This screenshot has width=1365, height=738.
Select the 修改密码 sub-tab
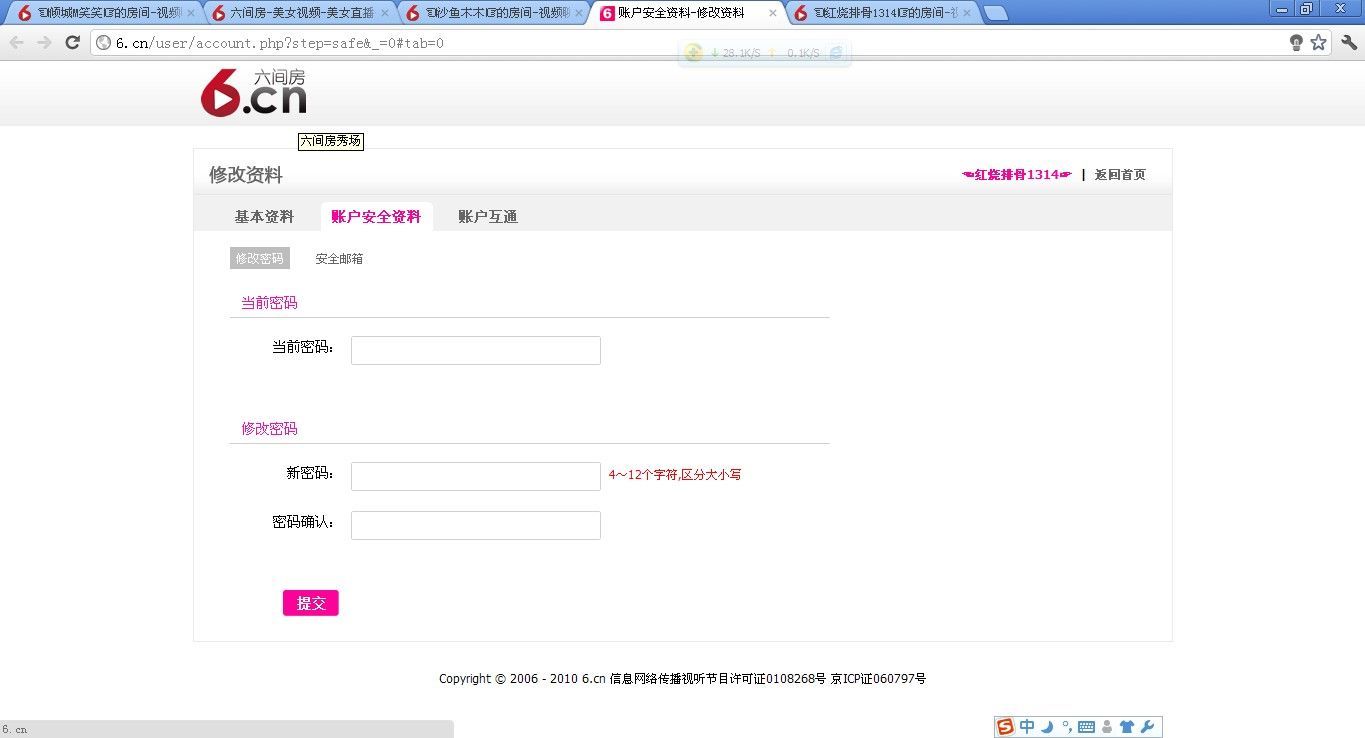(x=260, y=258)
